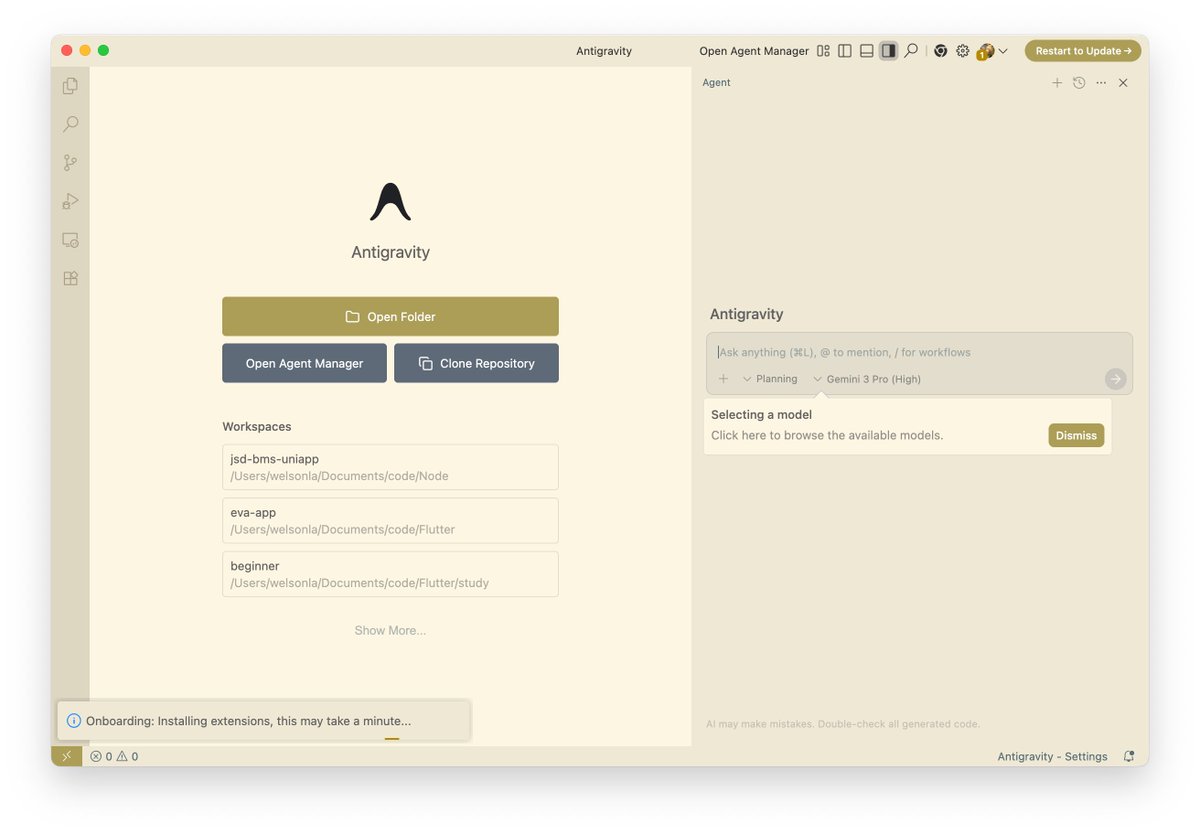Open the Explorer view in activity bar
The height and width of the screenshot is (834, 1200).
pos(70,86)
